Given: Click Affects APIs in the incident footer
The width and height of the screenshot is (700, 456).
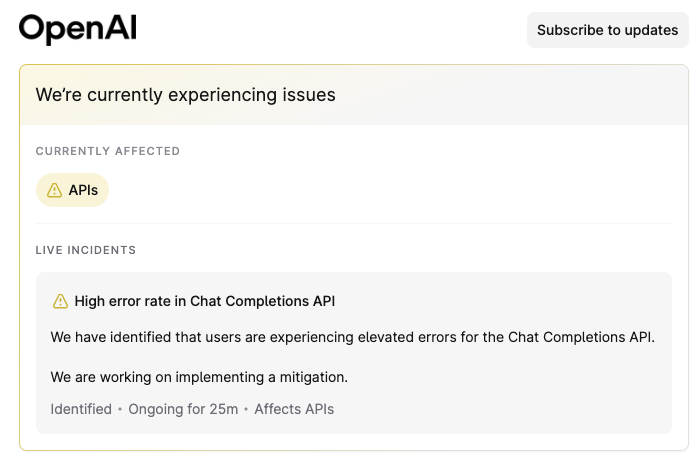Looking at the screenshot, I should [x=294, y=409].
